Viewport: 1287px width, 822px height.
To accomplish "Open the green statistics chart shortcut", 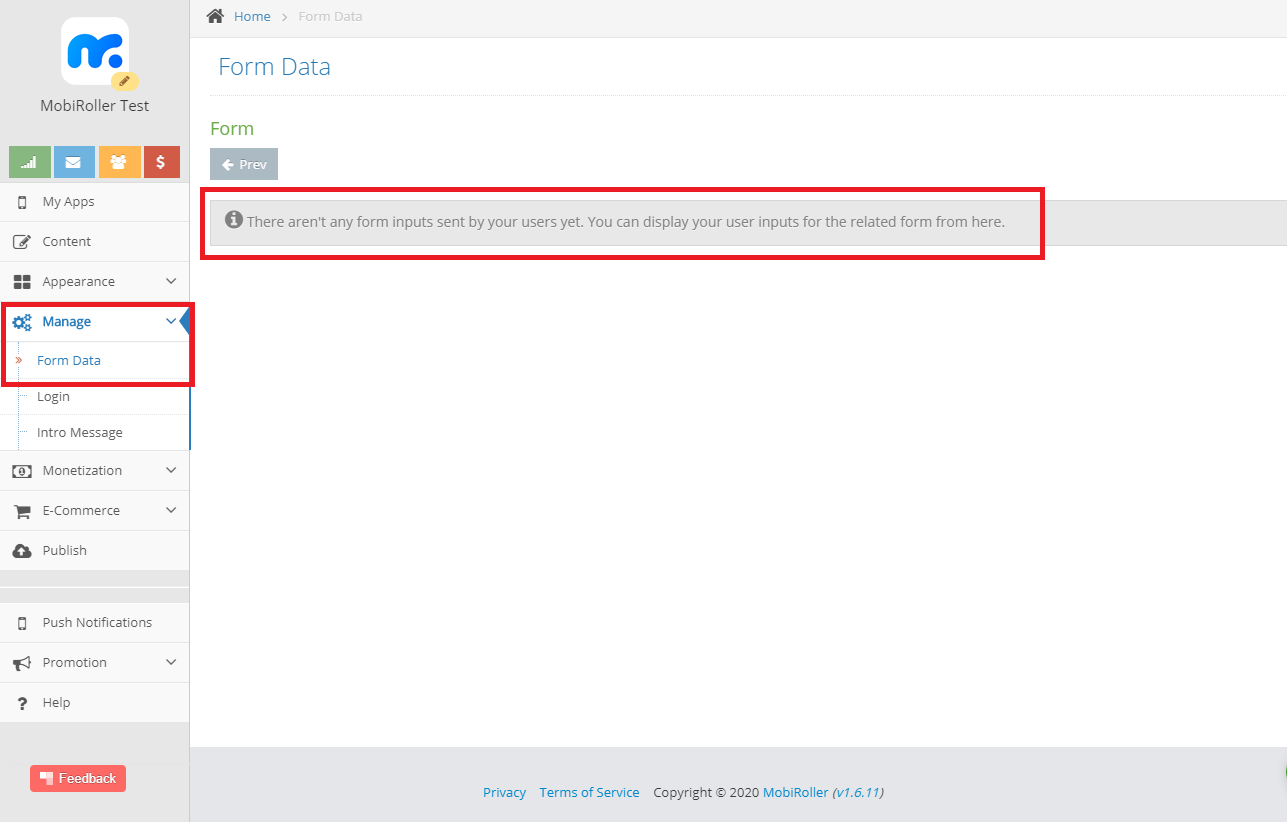I will tap(30, 162).
